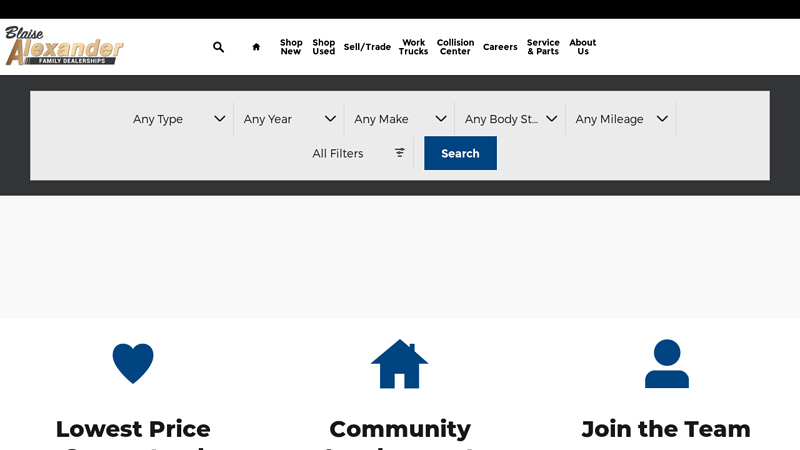Open the About Us menu
This screenshot has width=800, height=450.
click(583, 47)
